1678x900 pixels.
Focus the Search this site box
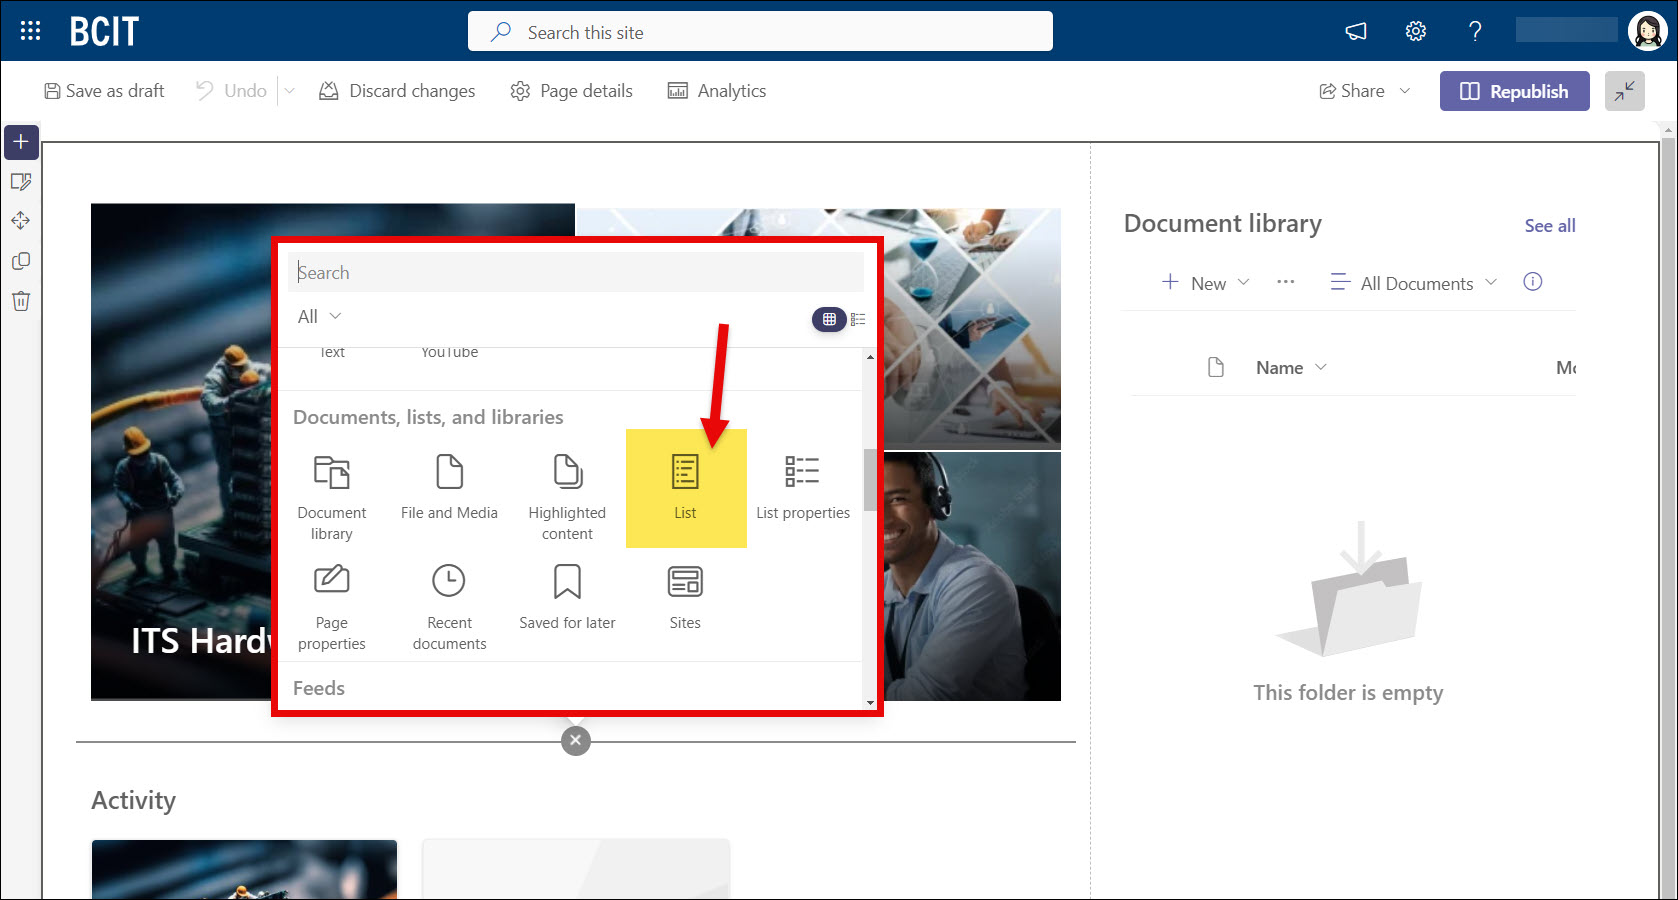pos(760,32)
